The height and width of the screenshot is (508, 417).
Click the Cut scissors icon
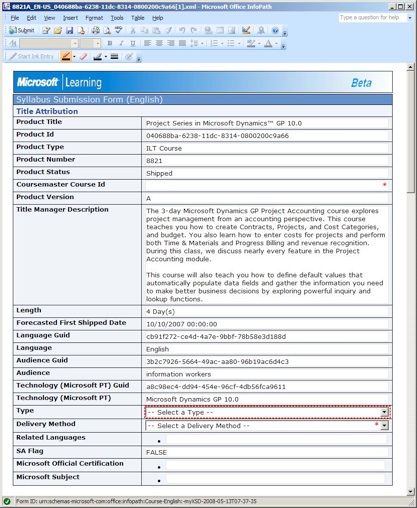click(x=133, y=31)
